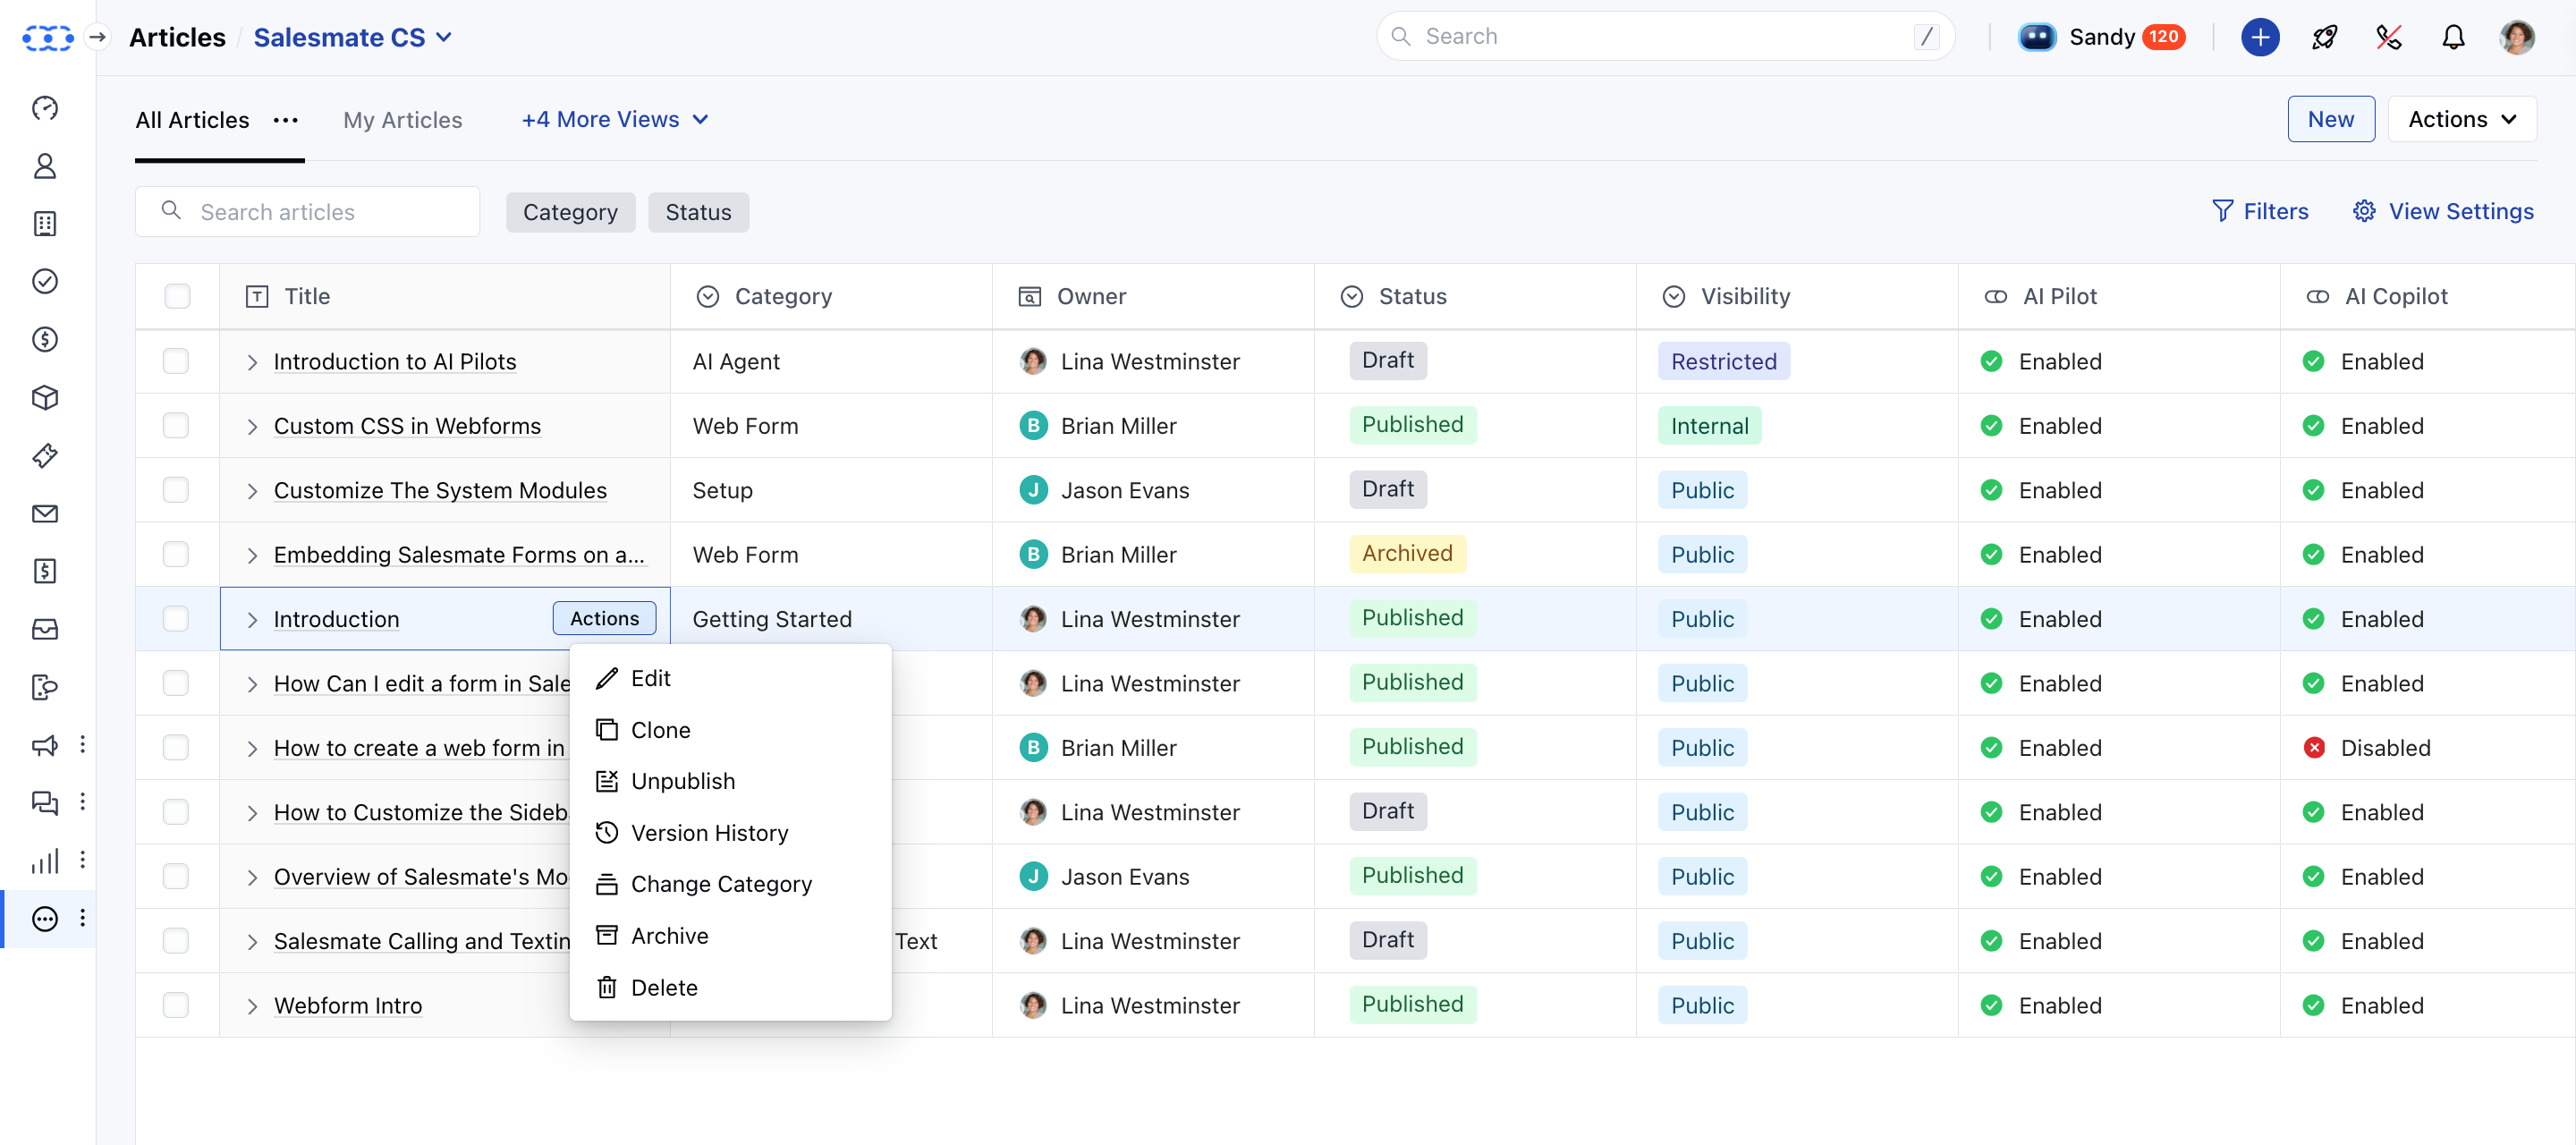2576x1145 pixels.
Task: Open the Introduction to AI Pilots article link
Action: coord(395,362)
